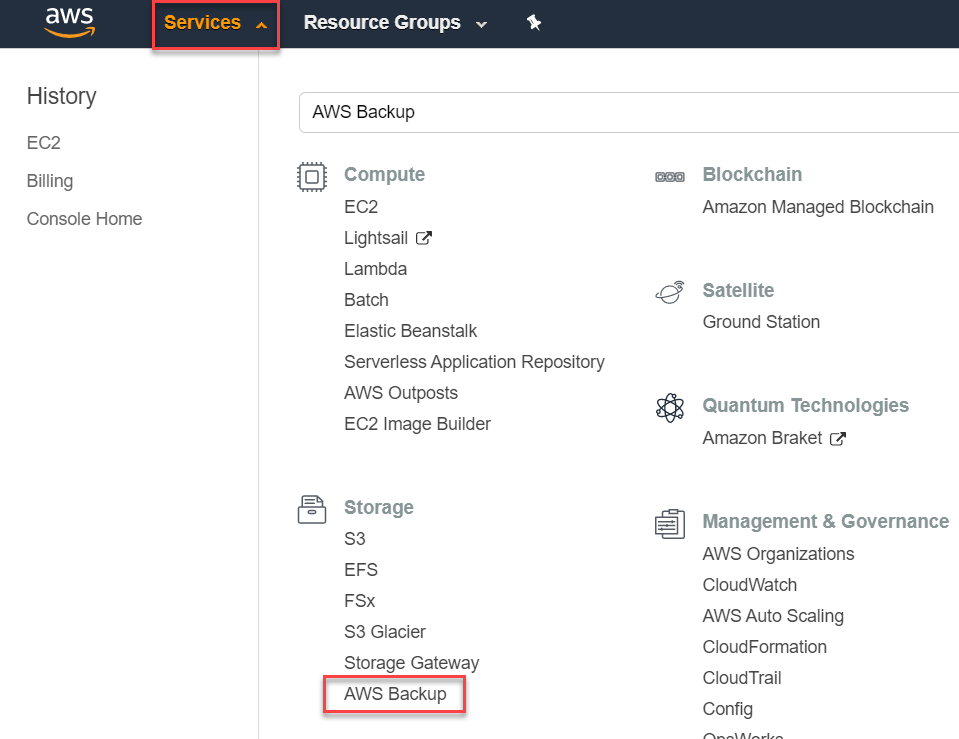This screenshot has height=739, width=959.
Task: Click the Quantum Technologies atom icon
Action: [670, 407]
